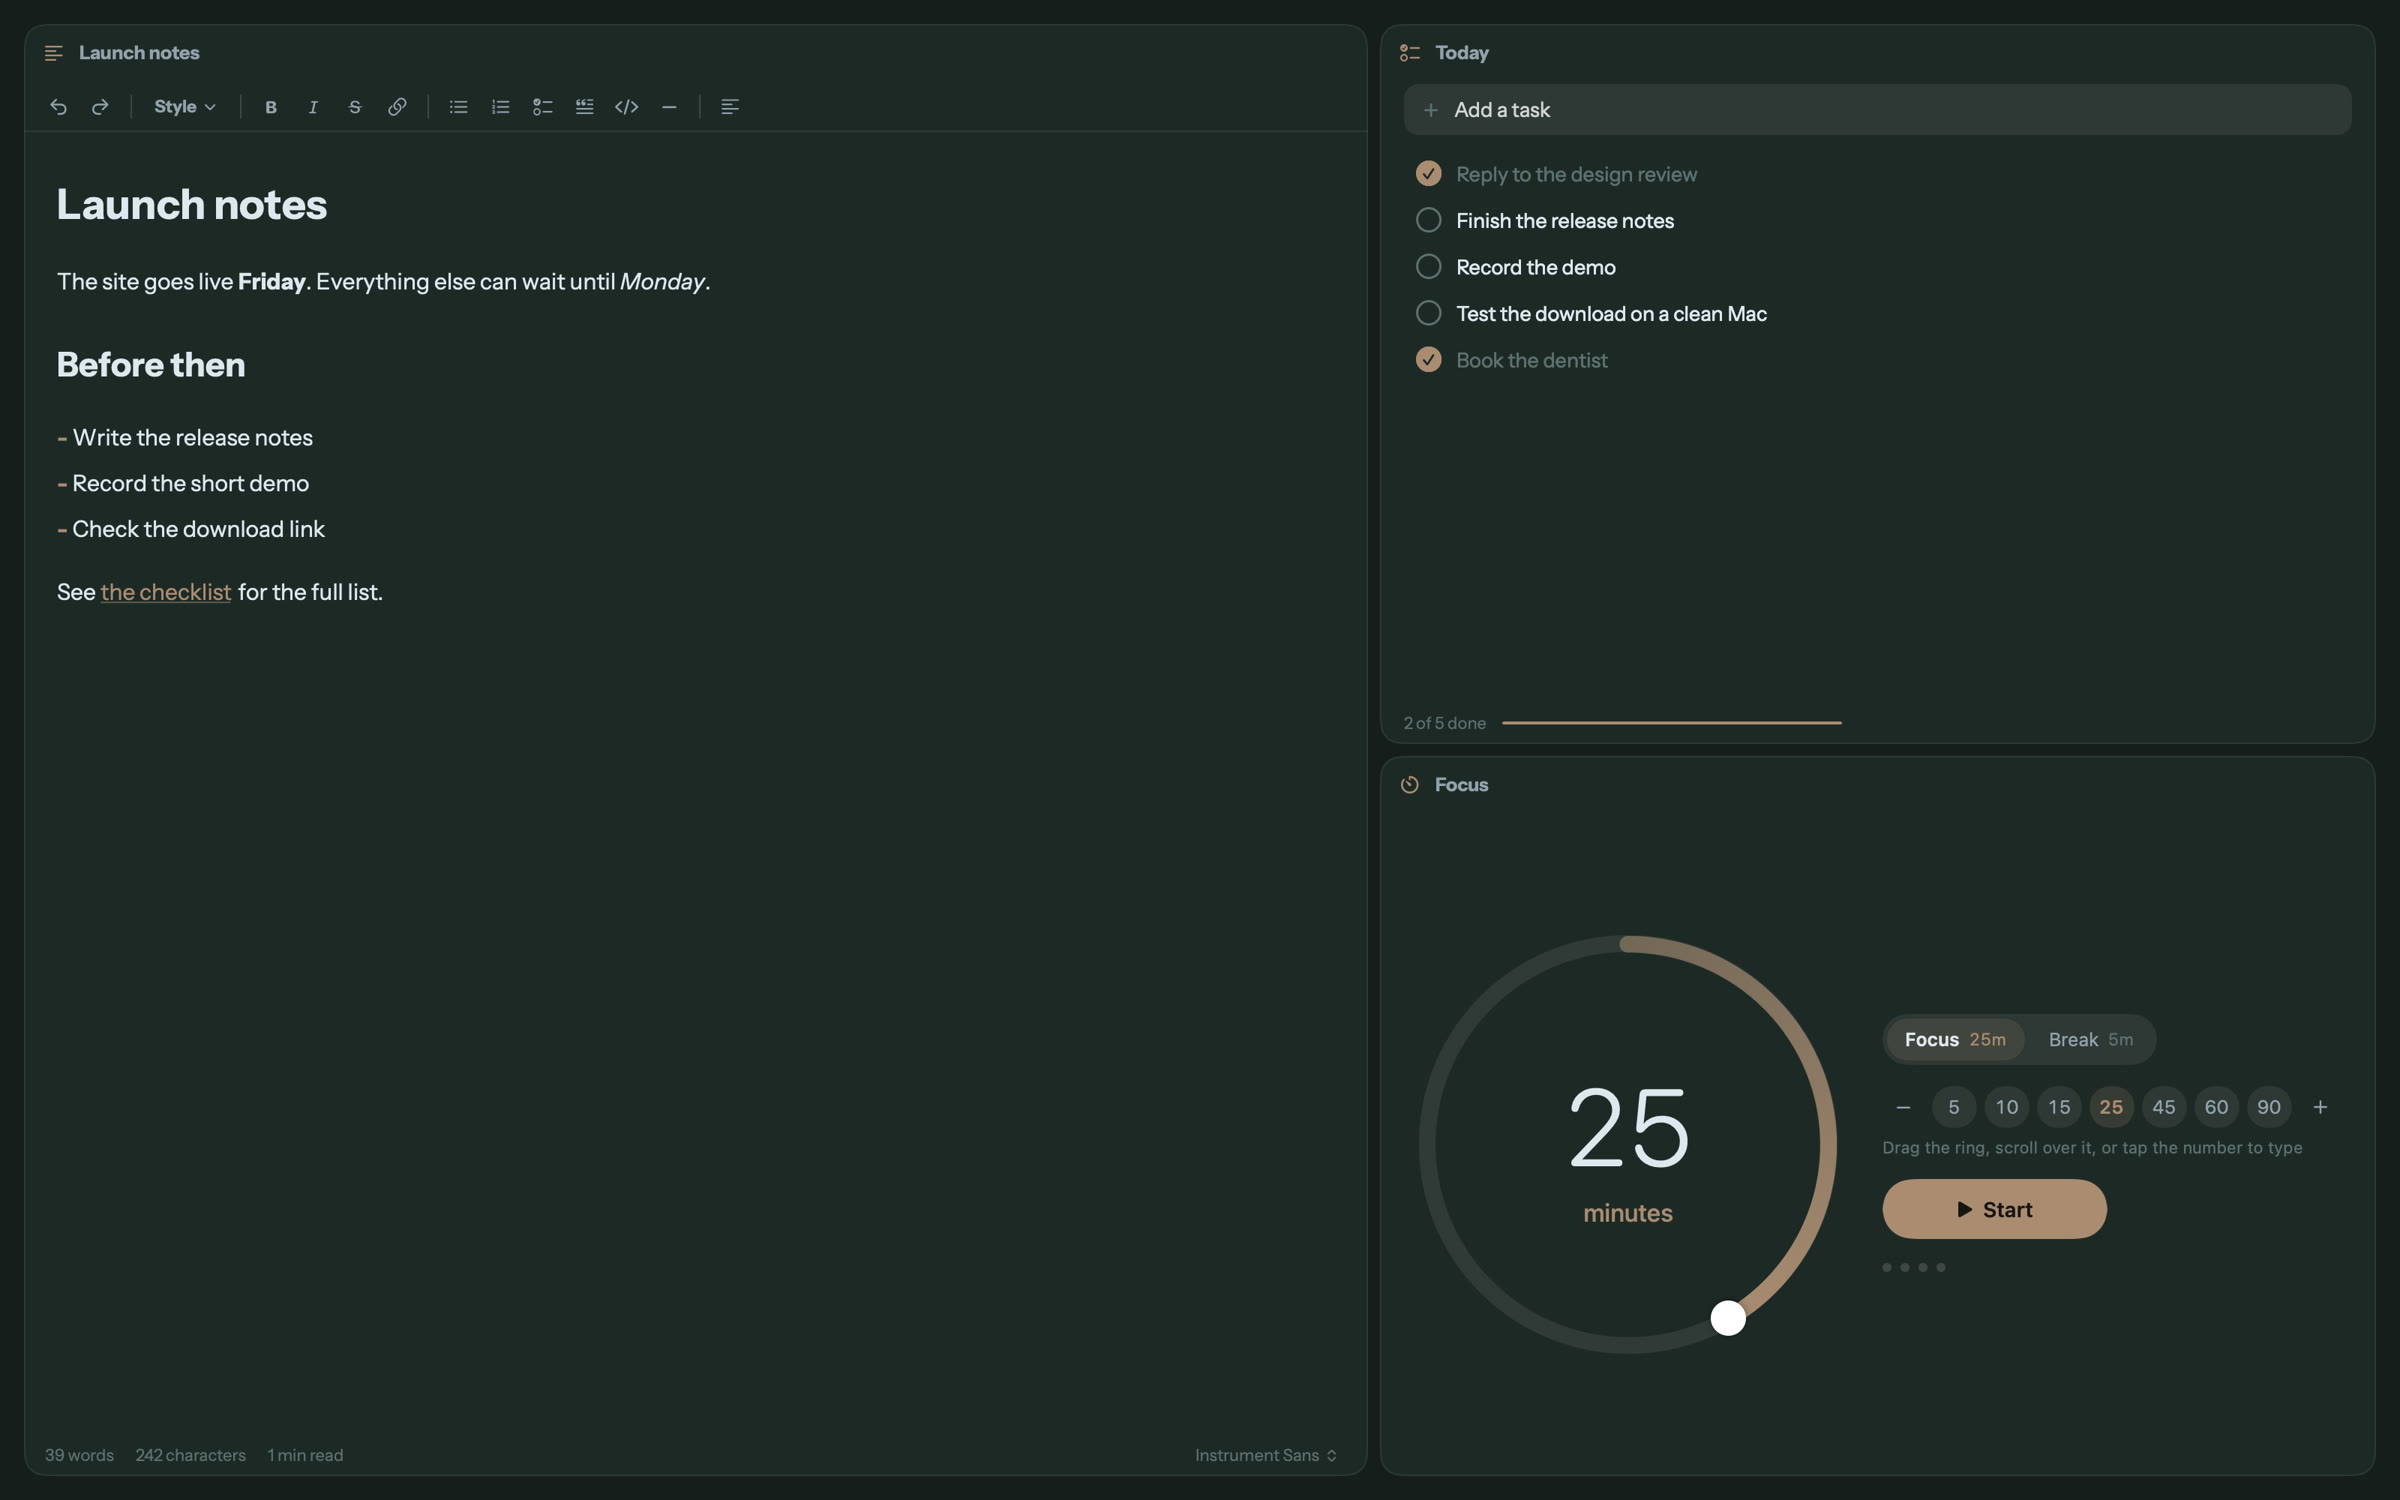Click the 39 words counter
The image size is (2400, 1500).
(x=79, y=1455)
